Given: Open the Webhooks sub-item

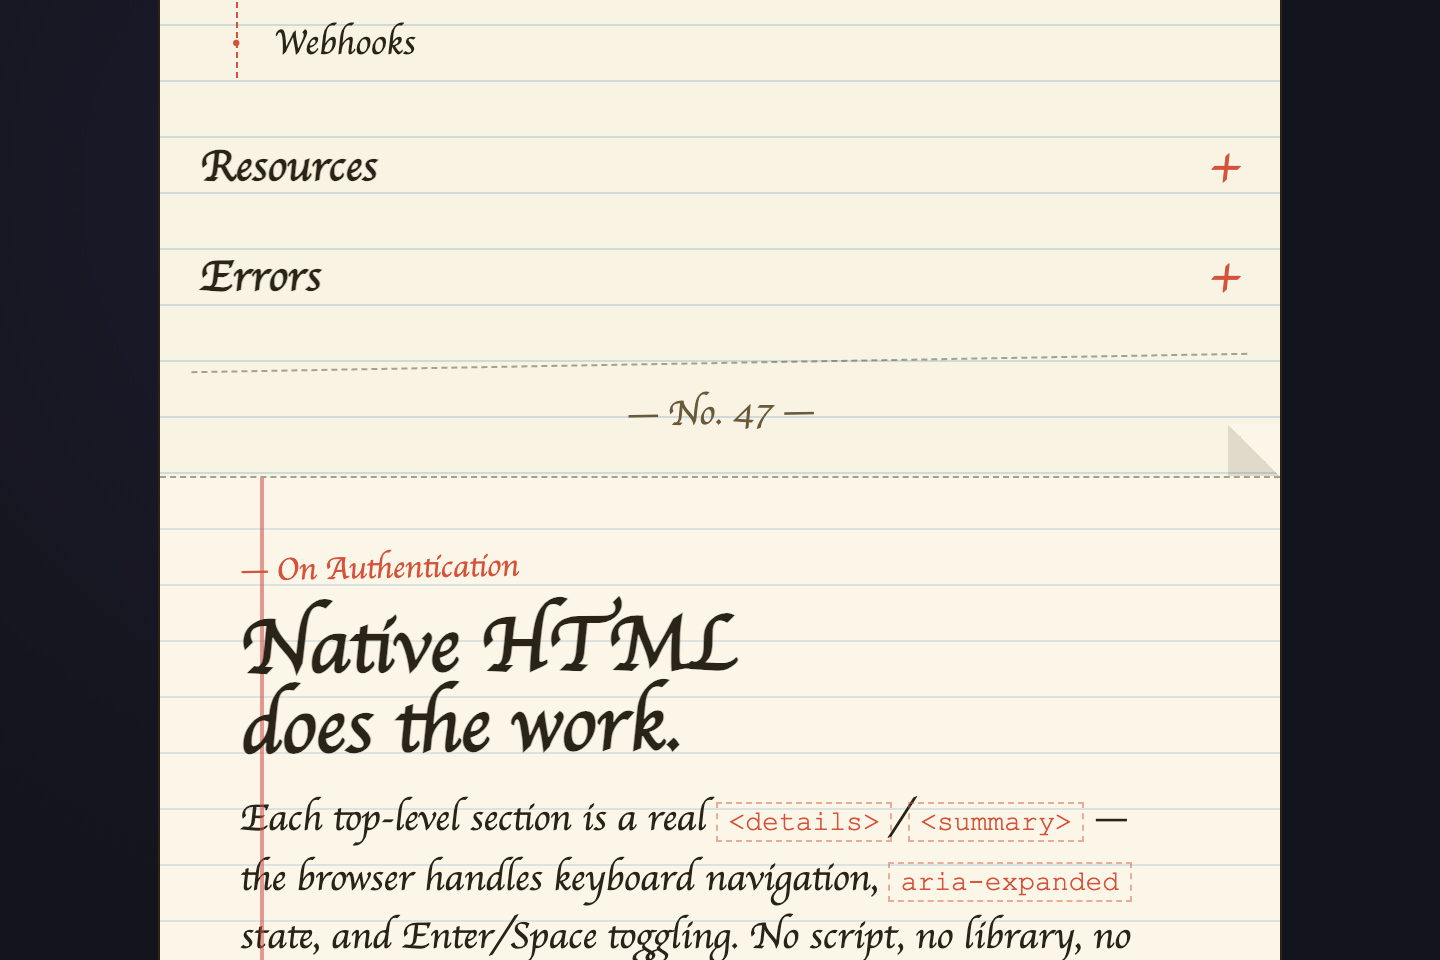Looking at the screenshot, I should tap(345, 42).
